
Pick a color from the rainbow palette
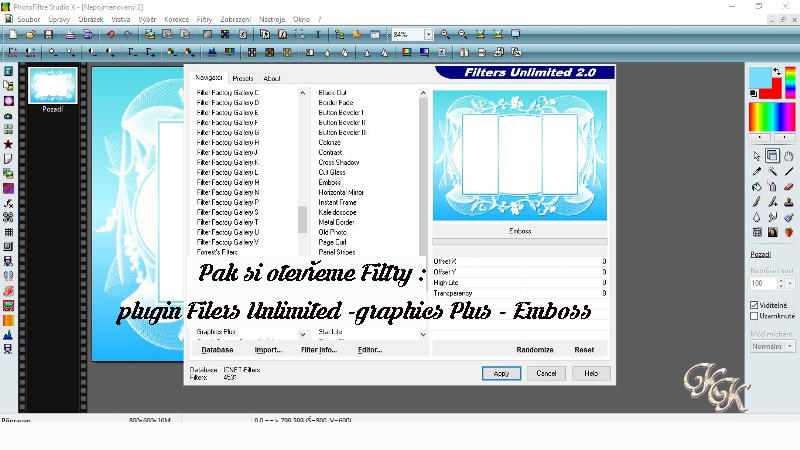click(771, 117)
